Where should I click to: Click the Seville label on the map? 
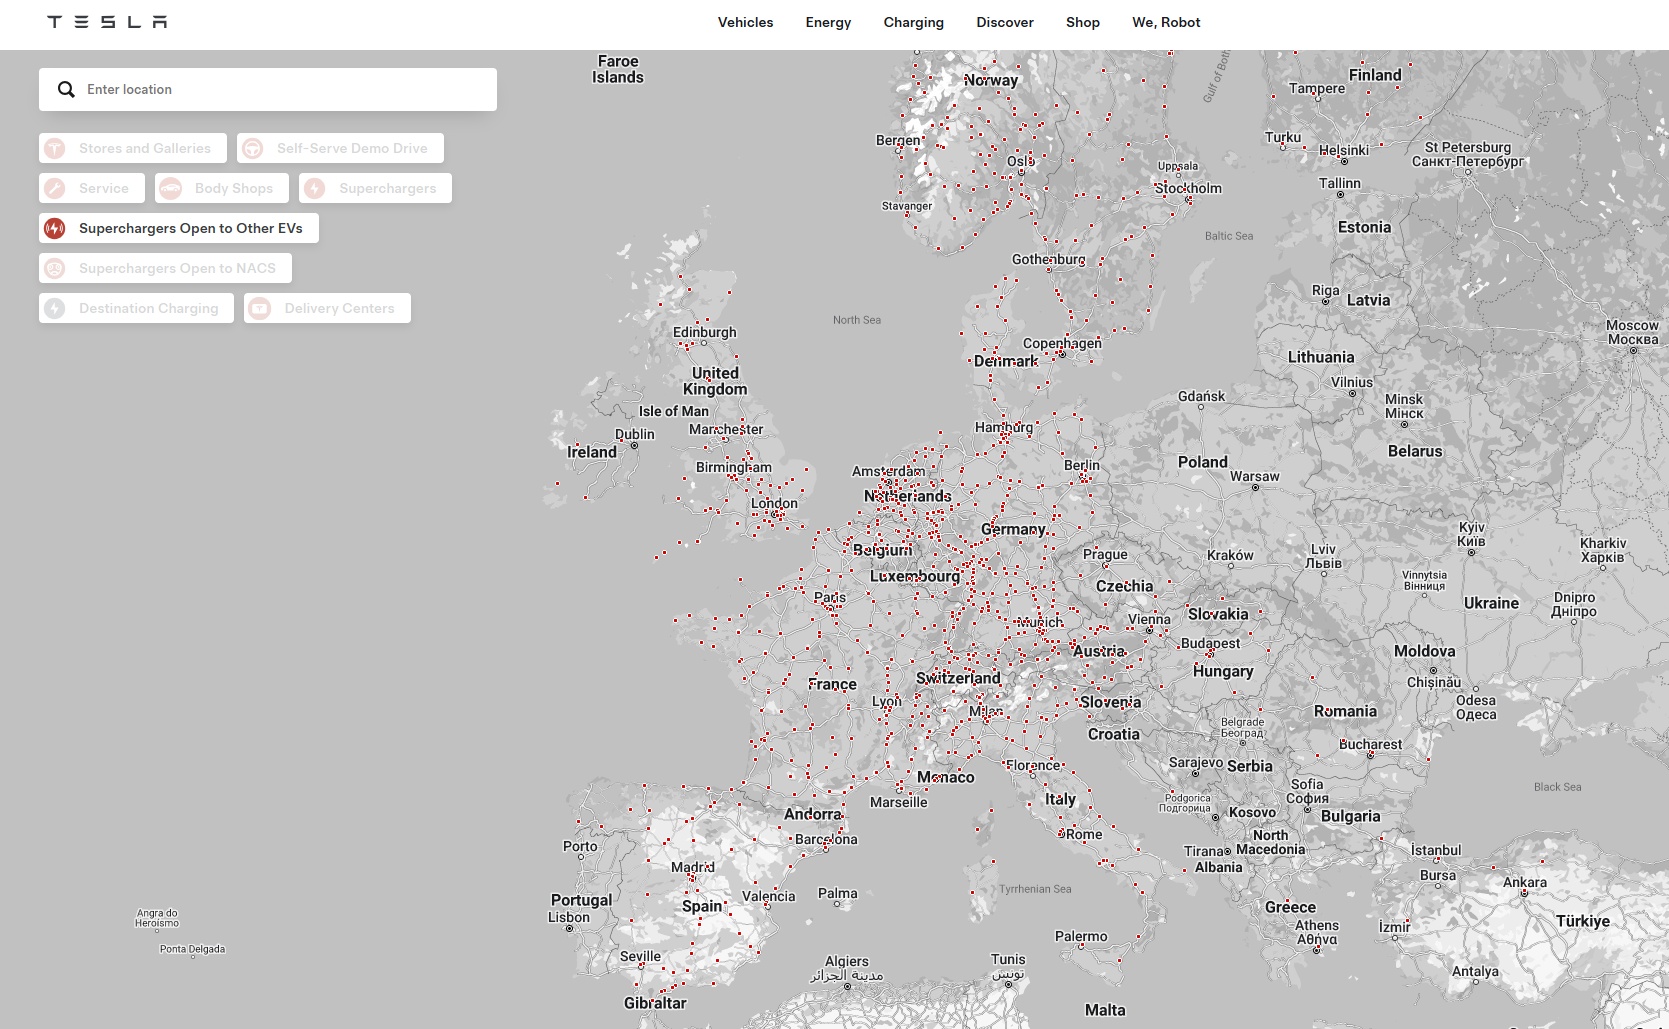(x=640, y=956)
